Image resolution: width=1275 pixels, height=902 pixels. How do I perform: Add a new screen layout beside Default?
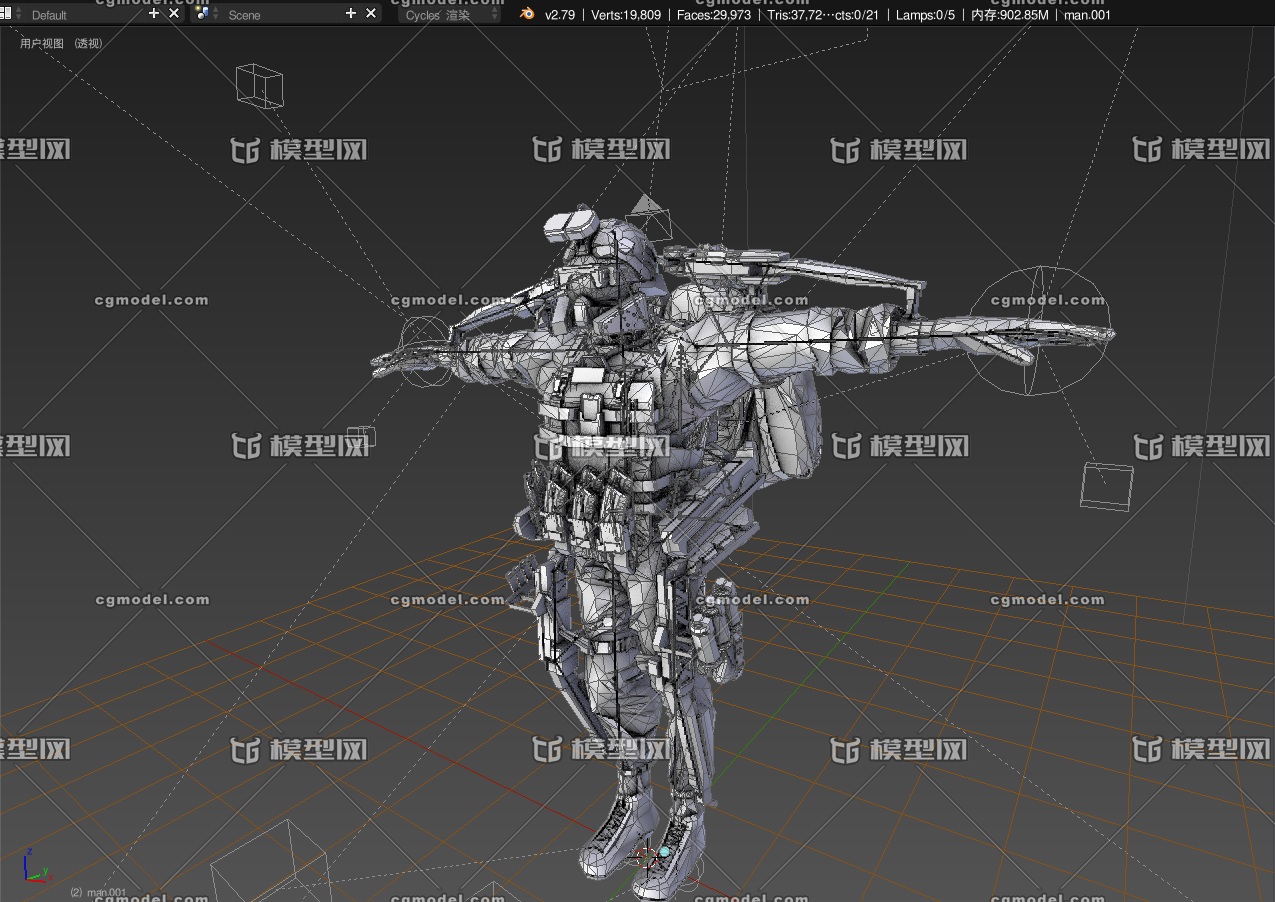tap(154, 13)
